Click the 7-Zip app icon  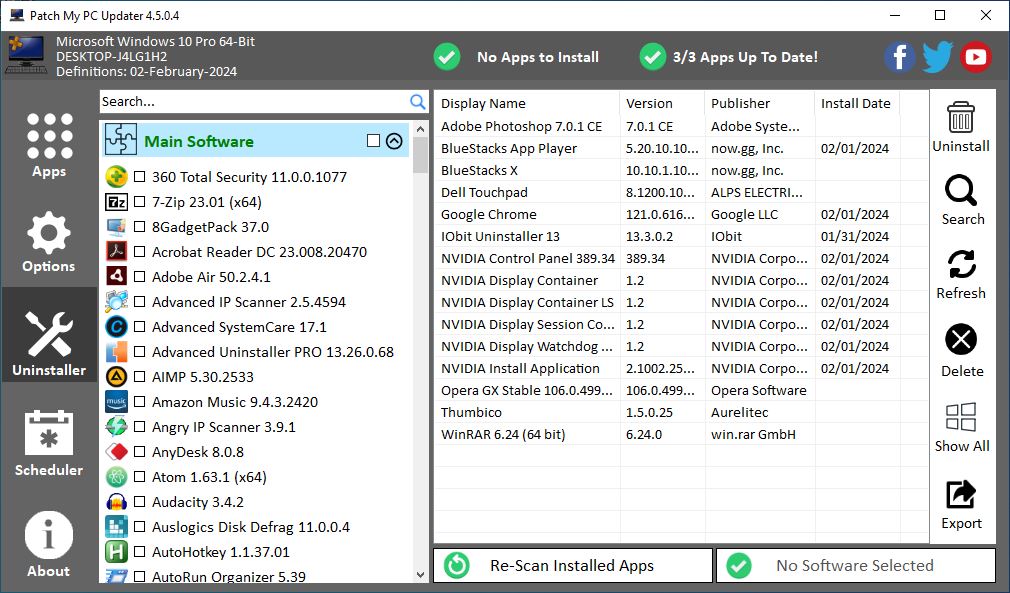(x=117, y=202)
